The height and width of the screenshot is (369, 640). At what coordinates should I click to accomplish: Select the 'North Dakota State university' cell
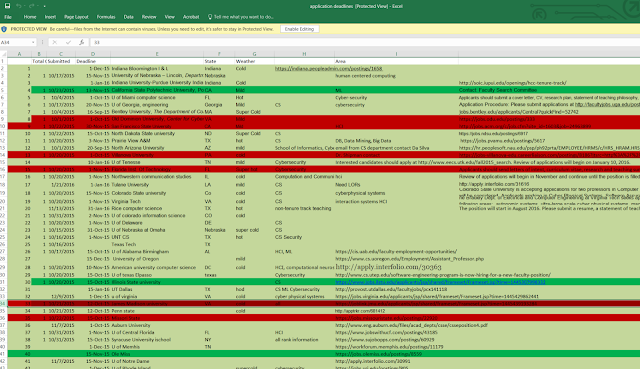coord(157,133)
